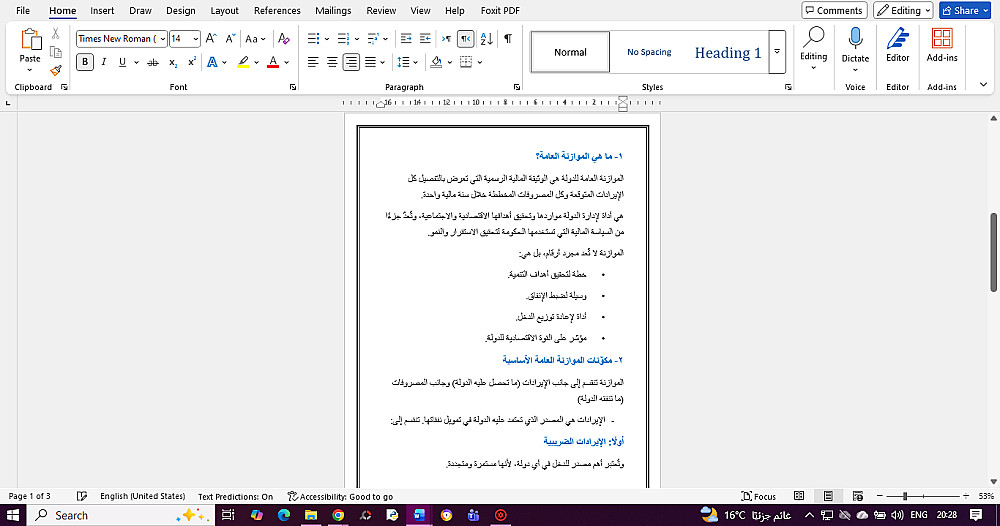Open the Editor proofing tool
1000x526 pixels.
[897, 45]
